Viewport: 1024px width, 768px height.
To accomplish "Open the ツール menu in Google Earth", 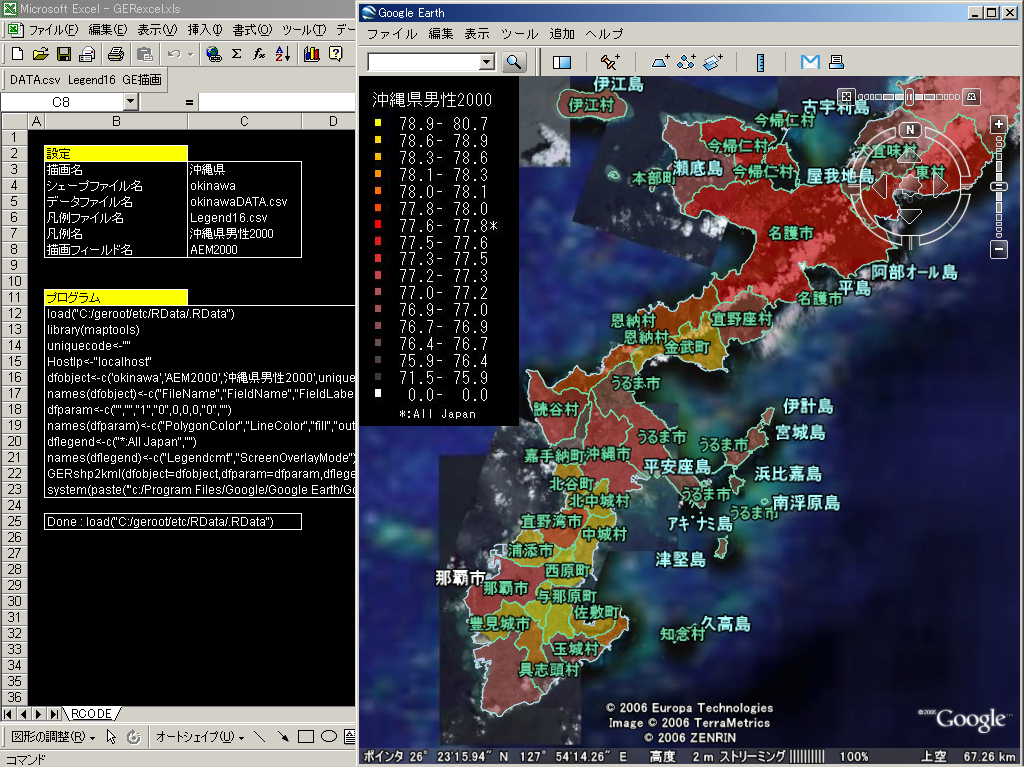I will [x=519, y=34].
